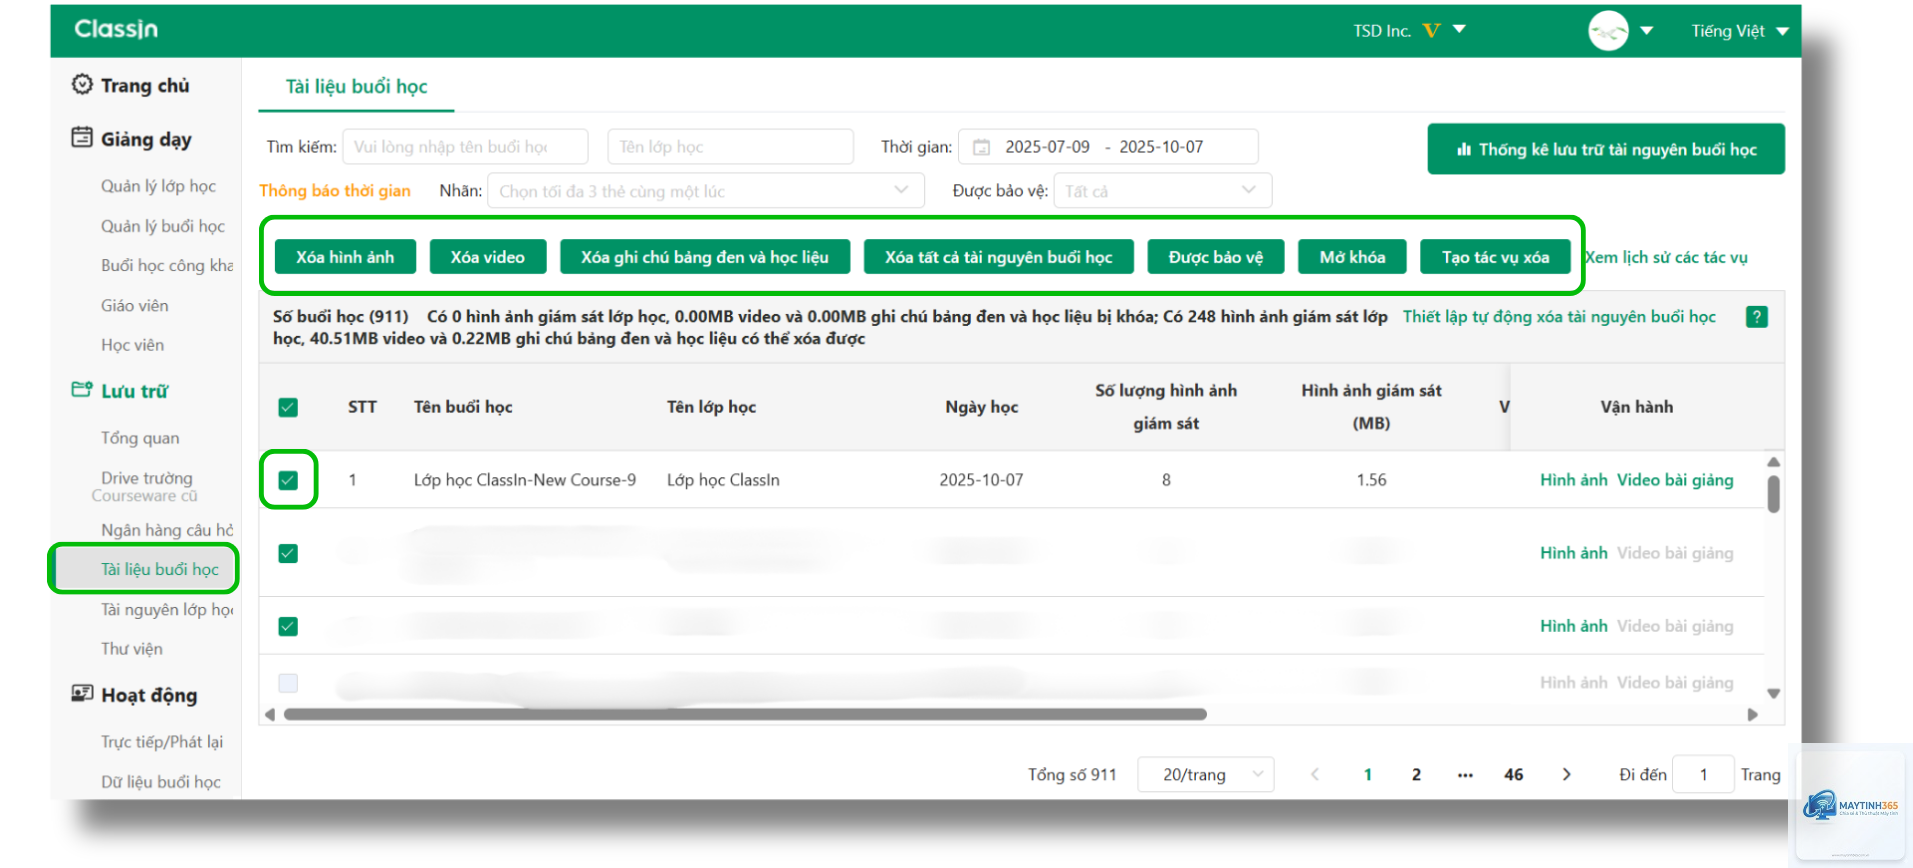
Task: Click Video bài giảng link in row 1
Action: click(1675, 480)
